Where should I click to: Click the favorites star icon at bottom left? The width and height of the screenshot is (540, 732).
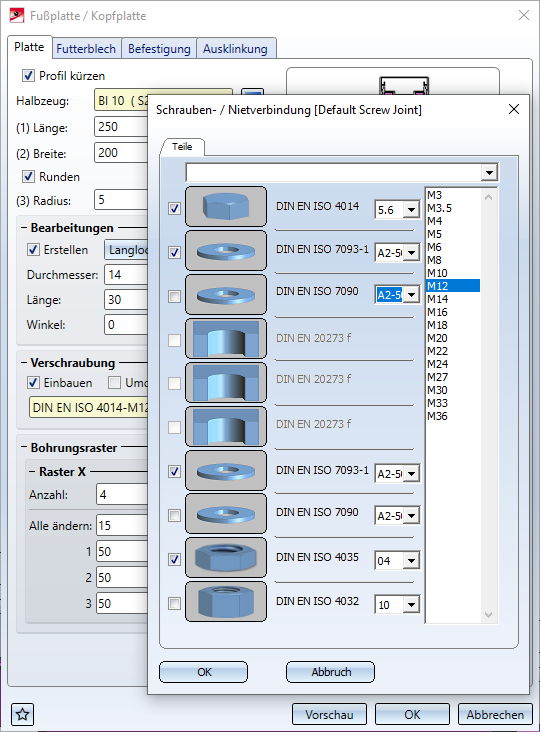click(x=22, y=714)
